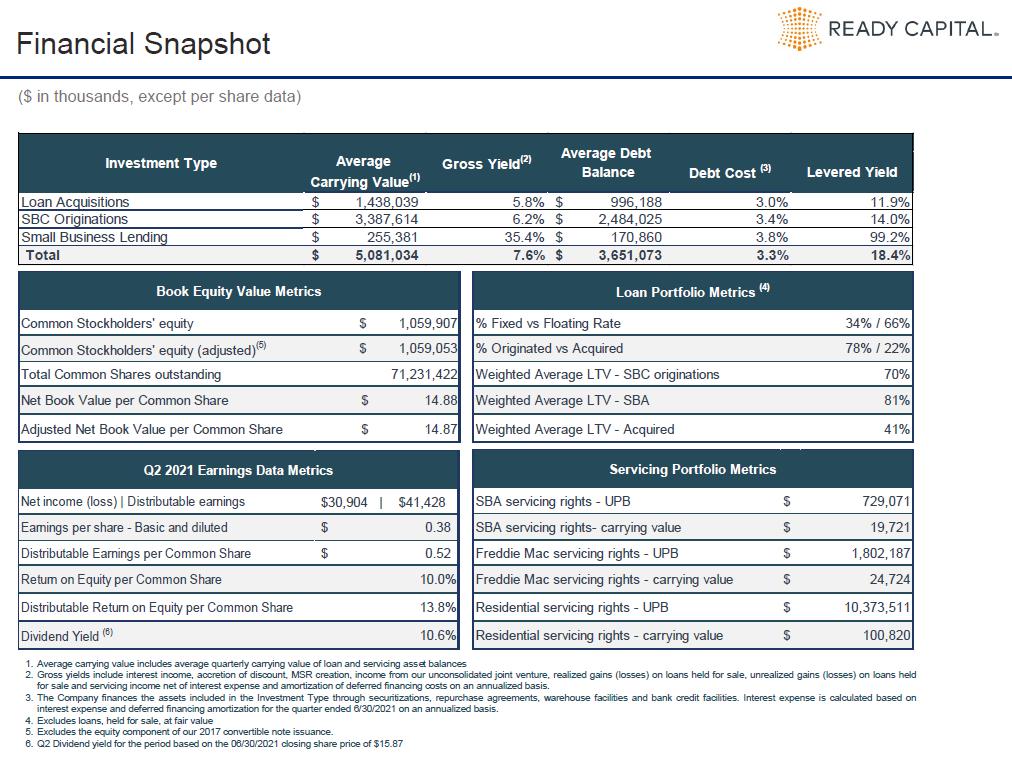
Task: Click the Loan Portfolio Metrics header
Action: pyautogui.click(x=693, y=291)
